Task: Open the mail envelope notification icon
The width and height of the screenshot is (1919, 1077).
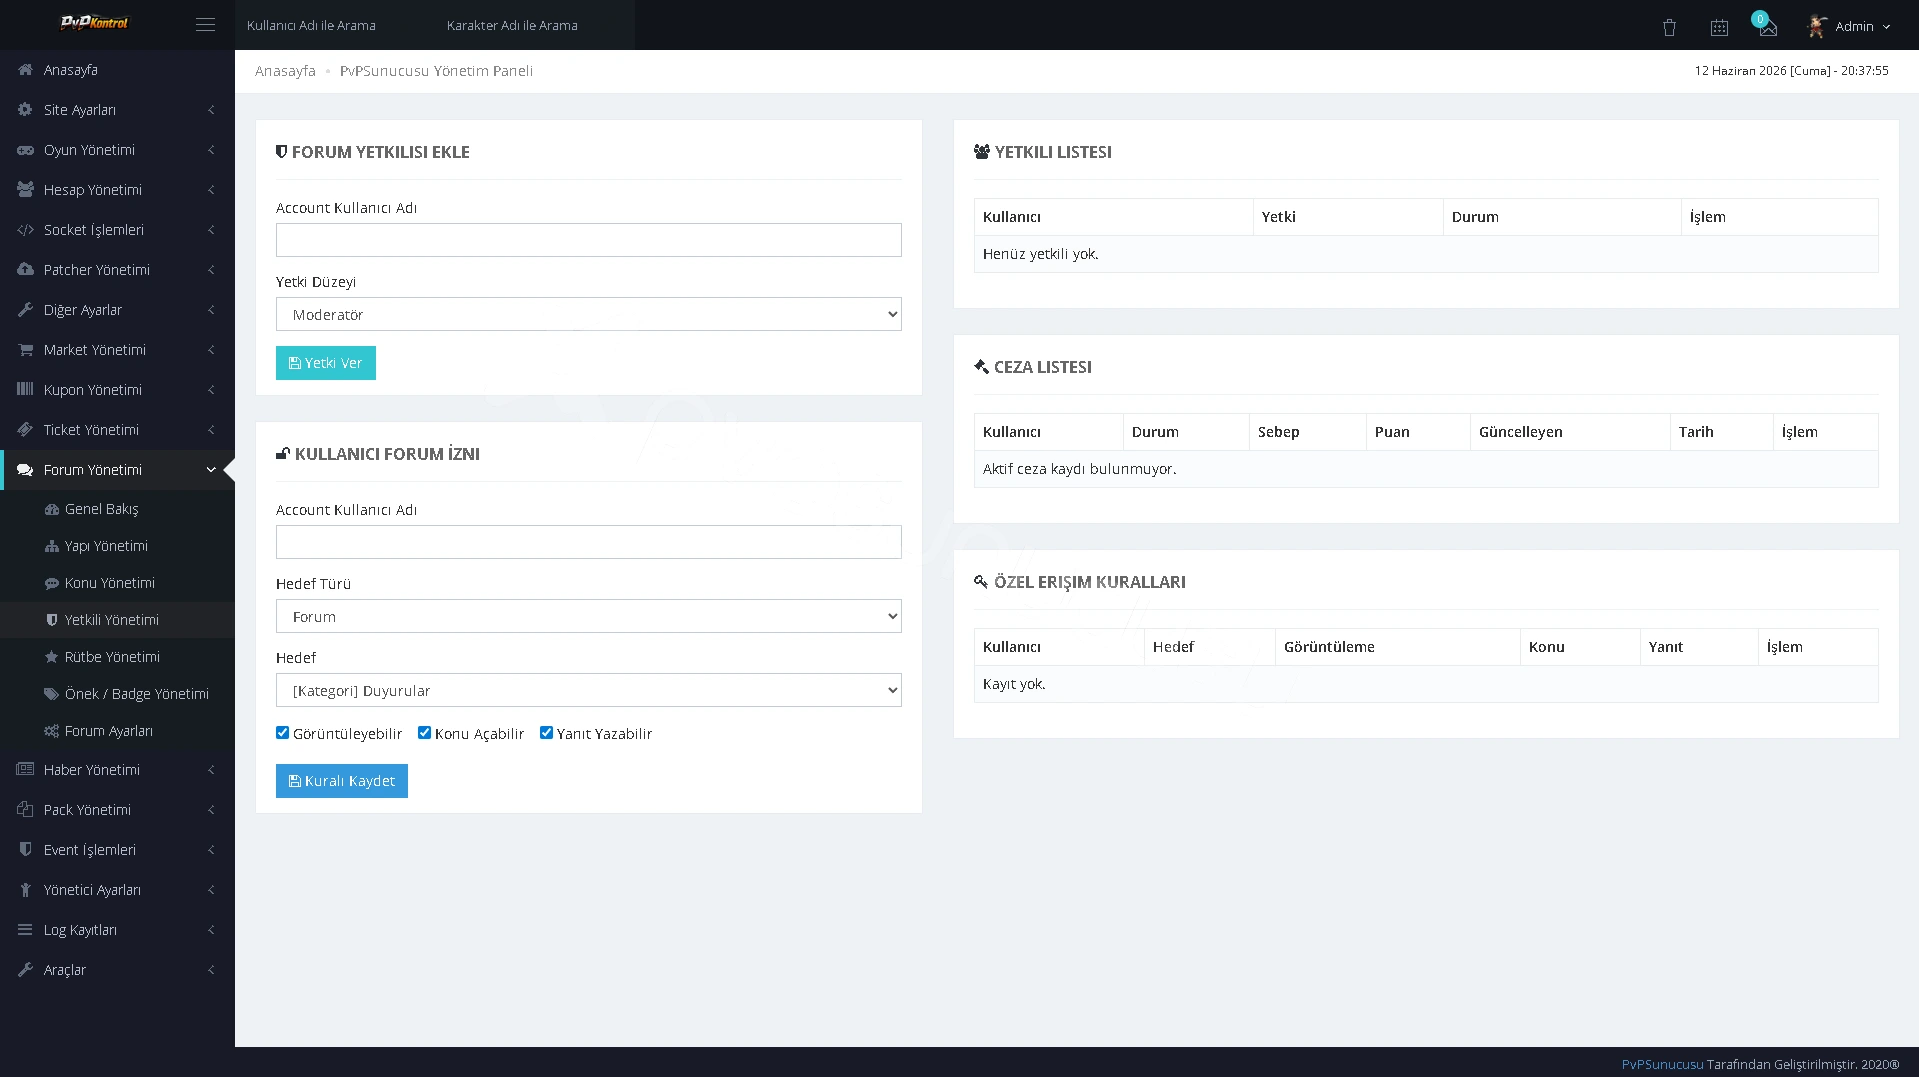Action: [x=1768, y=28]
